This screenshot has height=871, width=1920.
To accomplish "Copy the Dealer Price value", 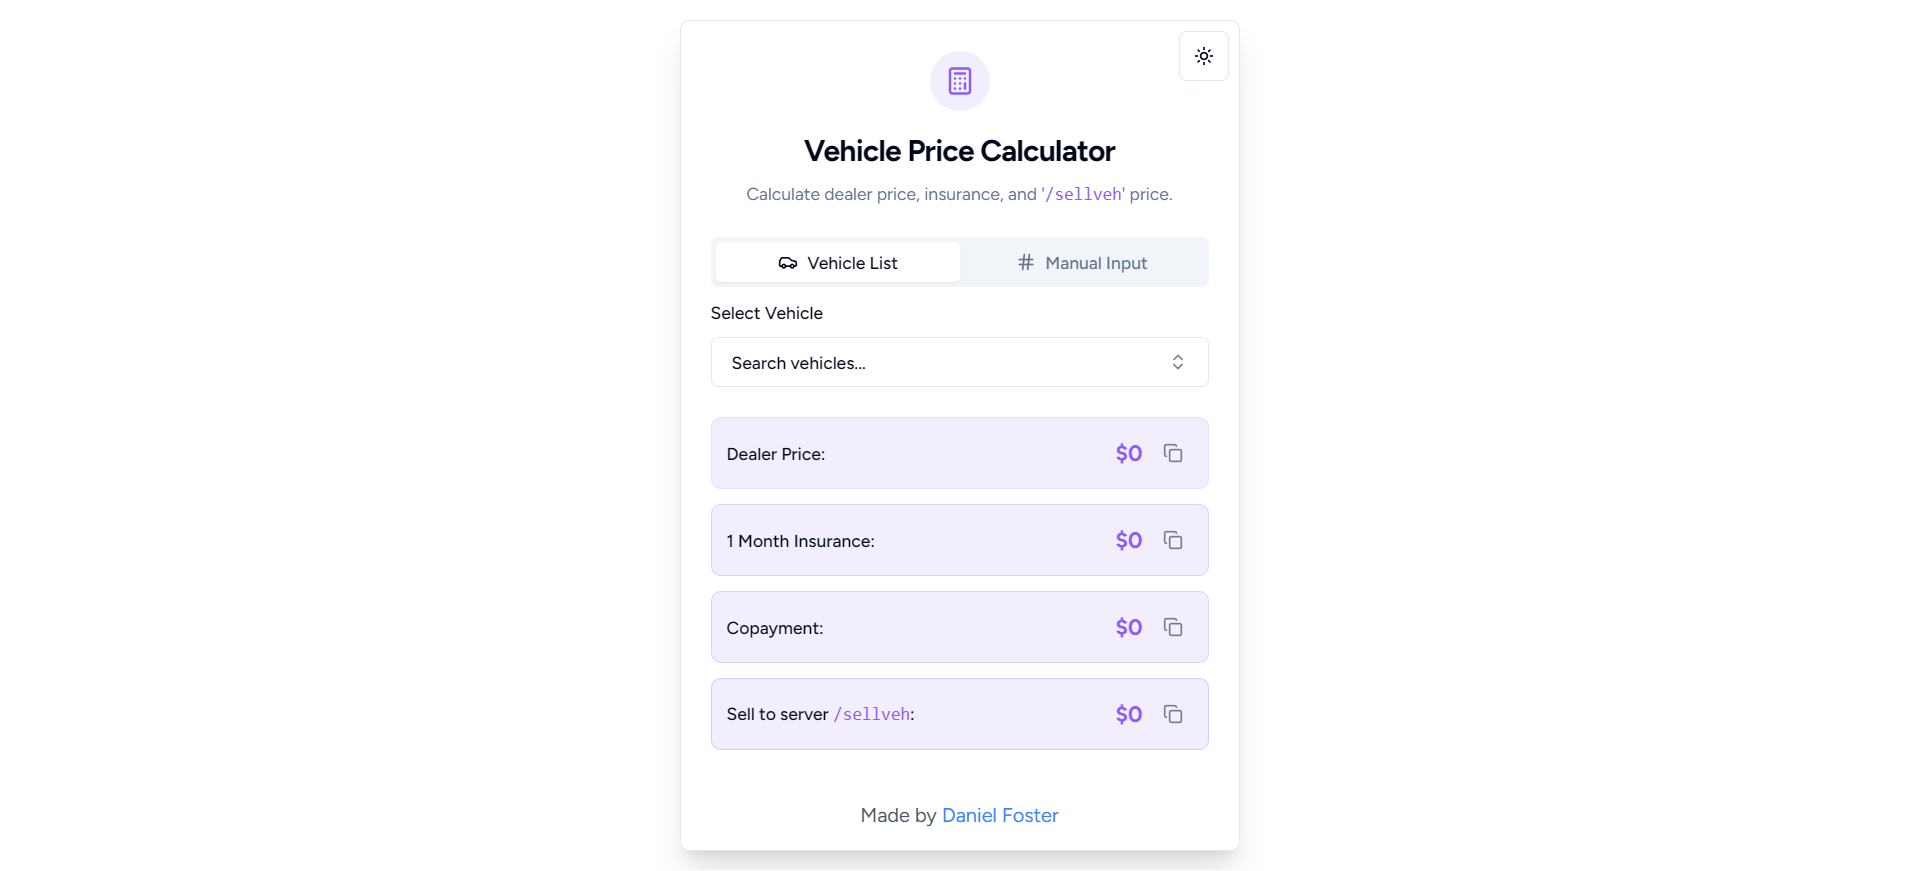I will pyautogui.click(x=1173, y=453).
